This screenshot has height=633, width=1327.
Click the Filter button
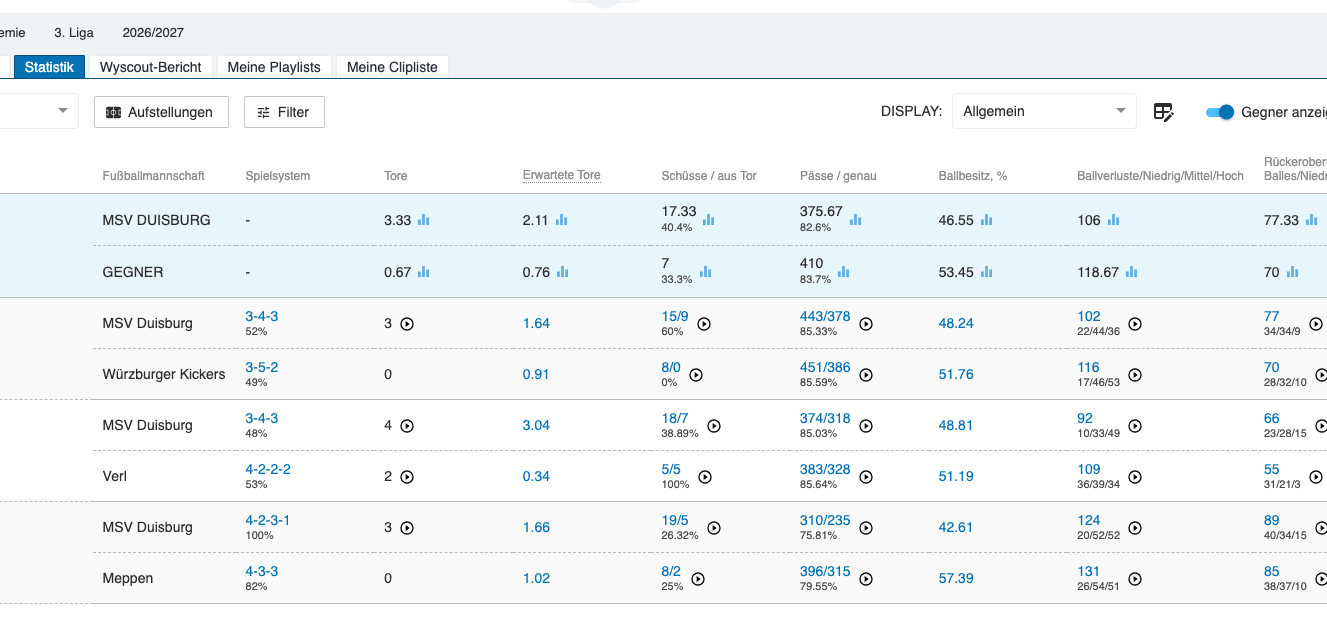click(284, 112)
